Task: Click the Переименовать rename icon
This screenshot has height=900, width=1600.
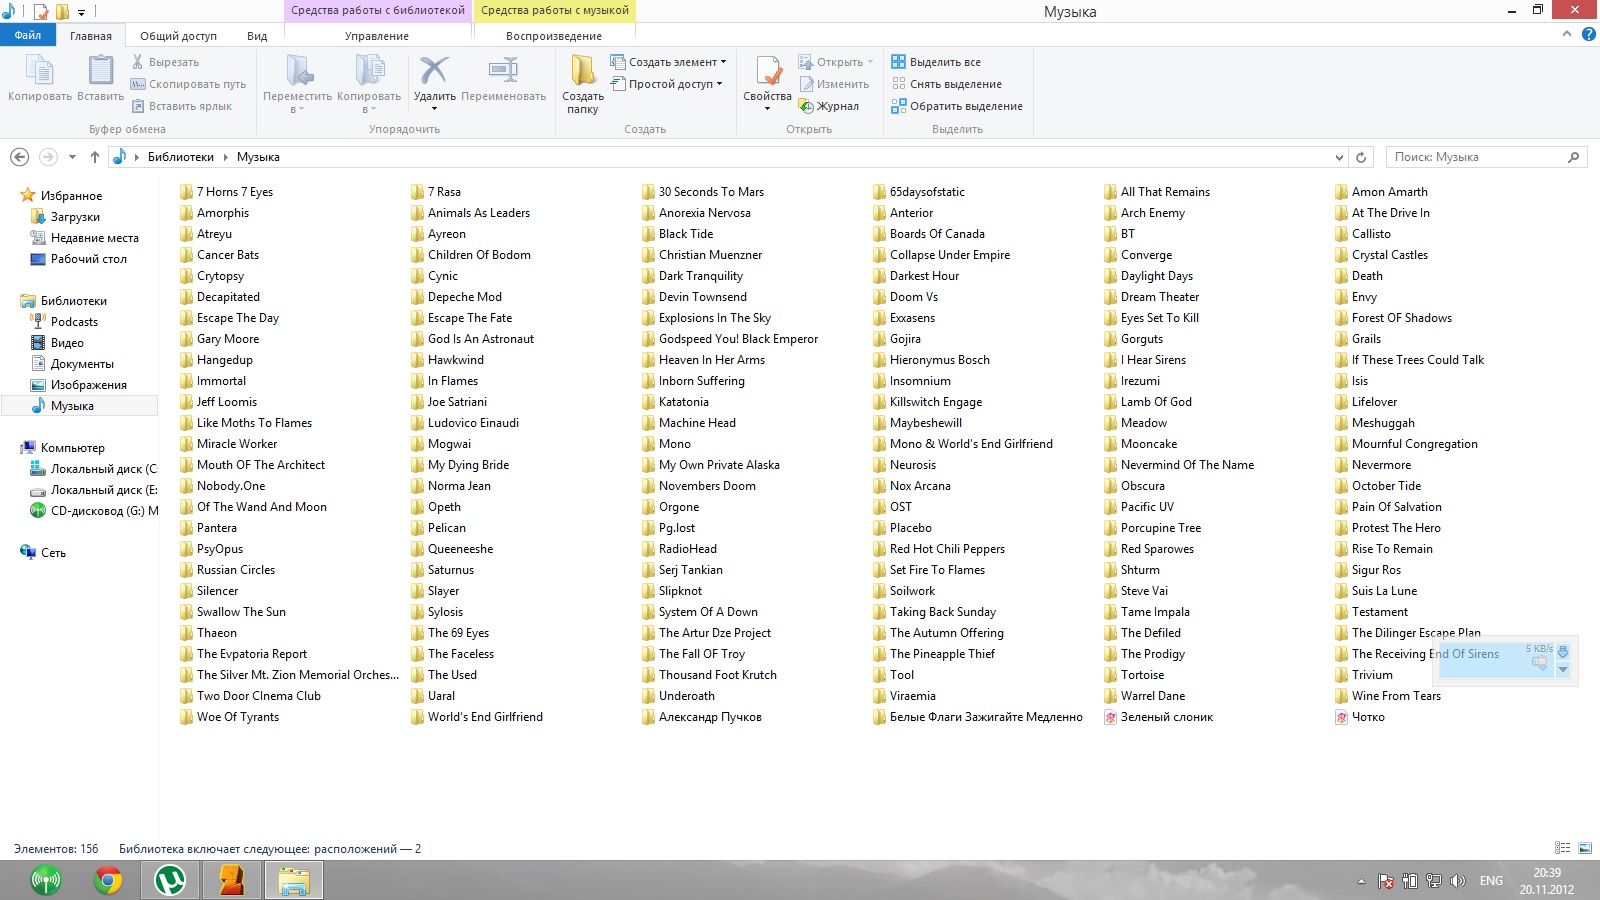Action: 503,70
